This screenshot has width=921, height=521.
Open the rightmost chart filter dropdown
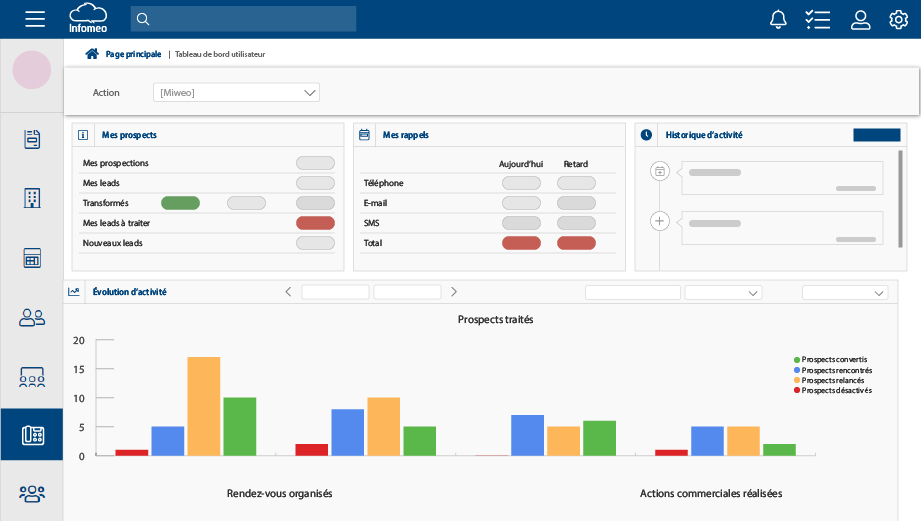coord(844,293)
